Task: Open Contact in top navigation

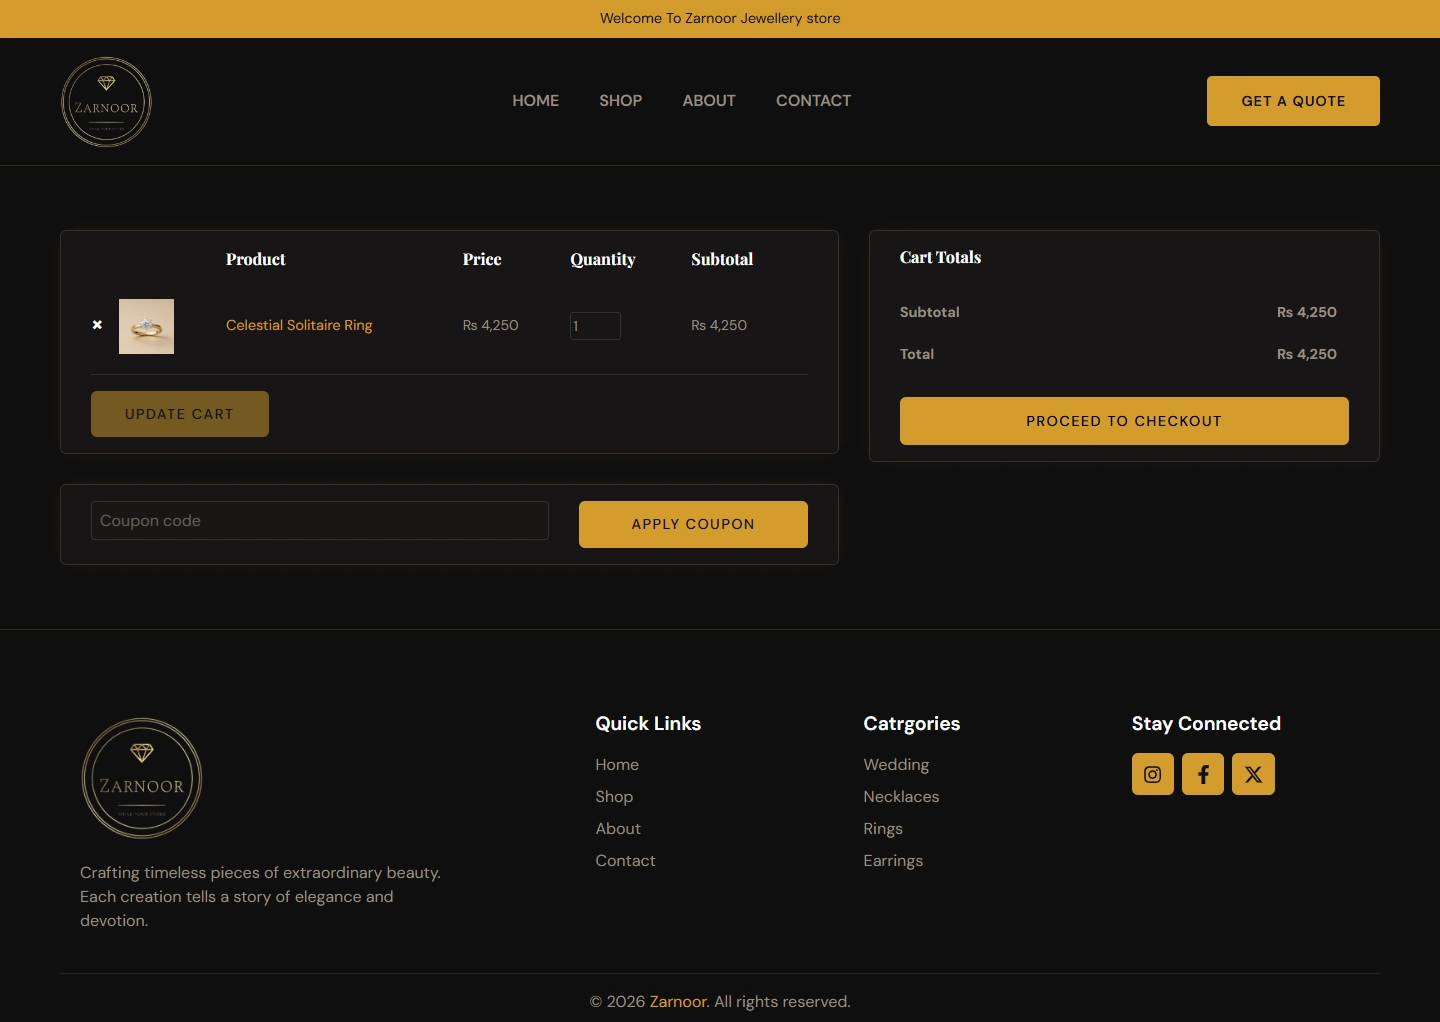Action: pyautogui.click(x=814, y=101)
